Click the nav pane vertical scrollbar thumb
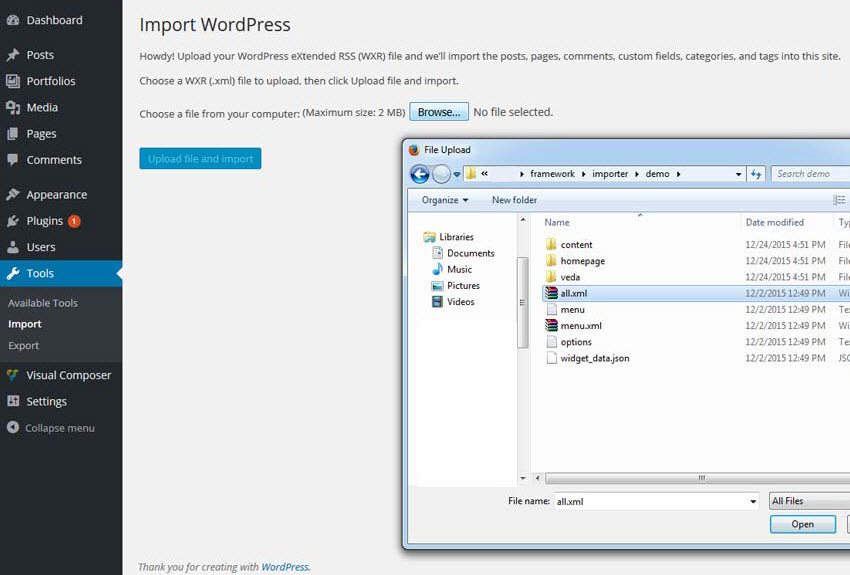 523,302
